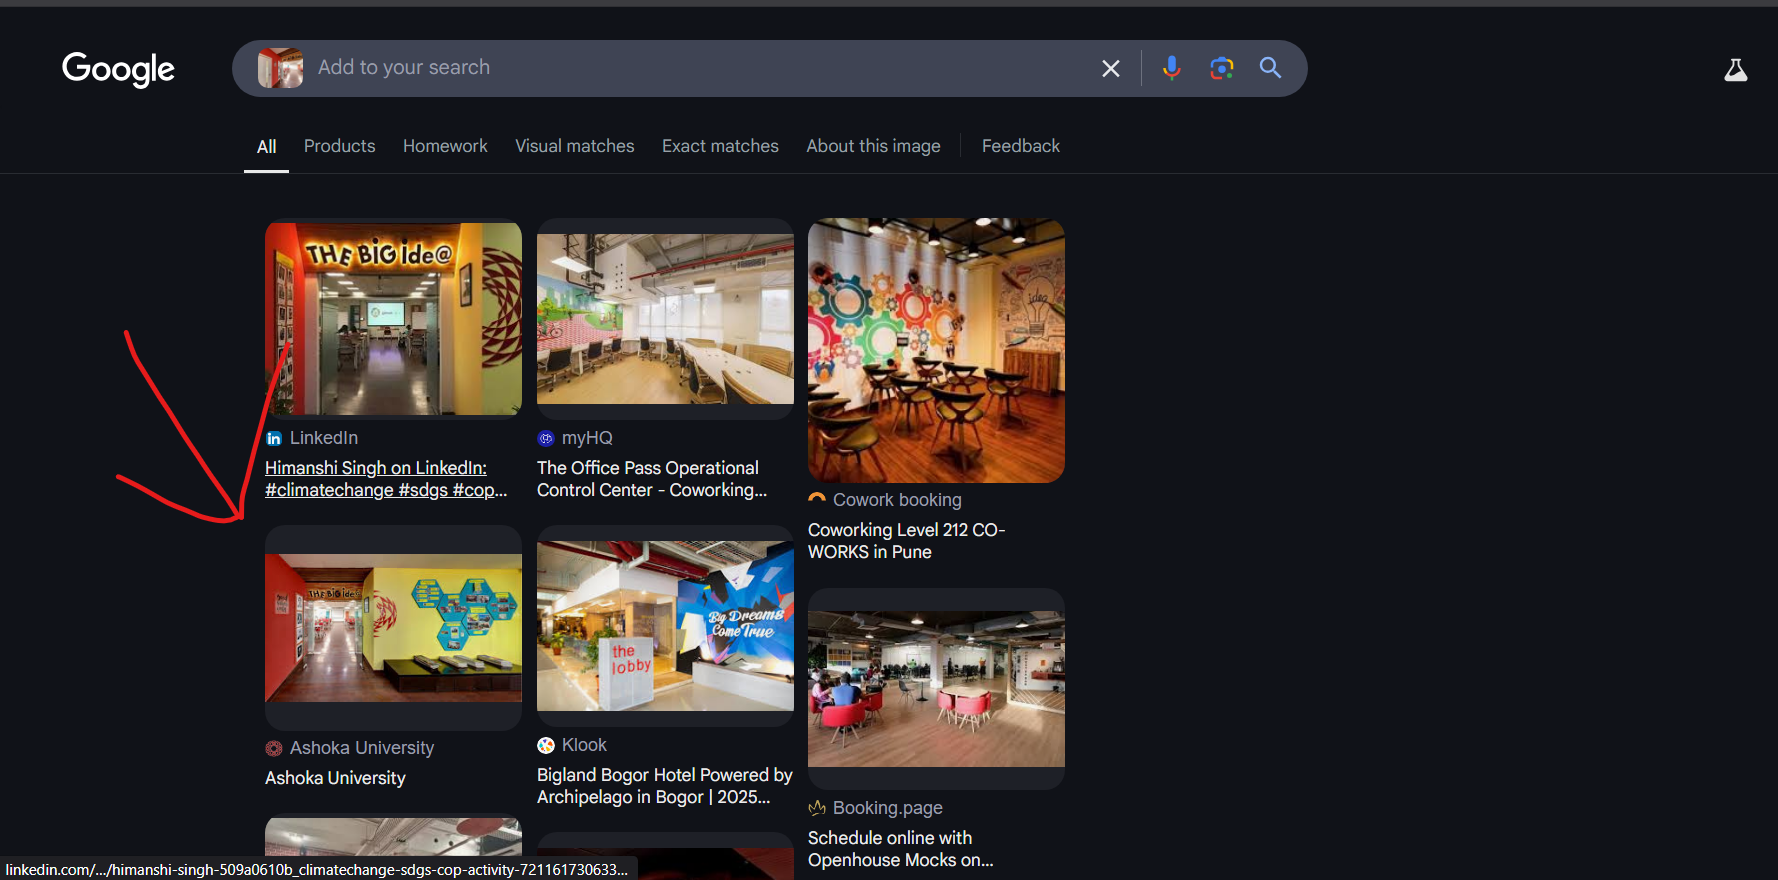1778x880 pixels.
Task: Clear the search with the X icon
Action: click(x=1110, y=68)
